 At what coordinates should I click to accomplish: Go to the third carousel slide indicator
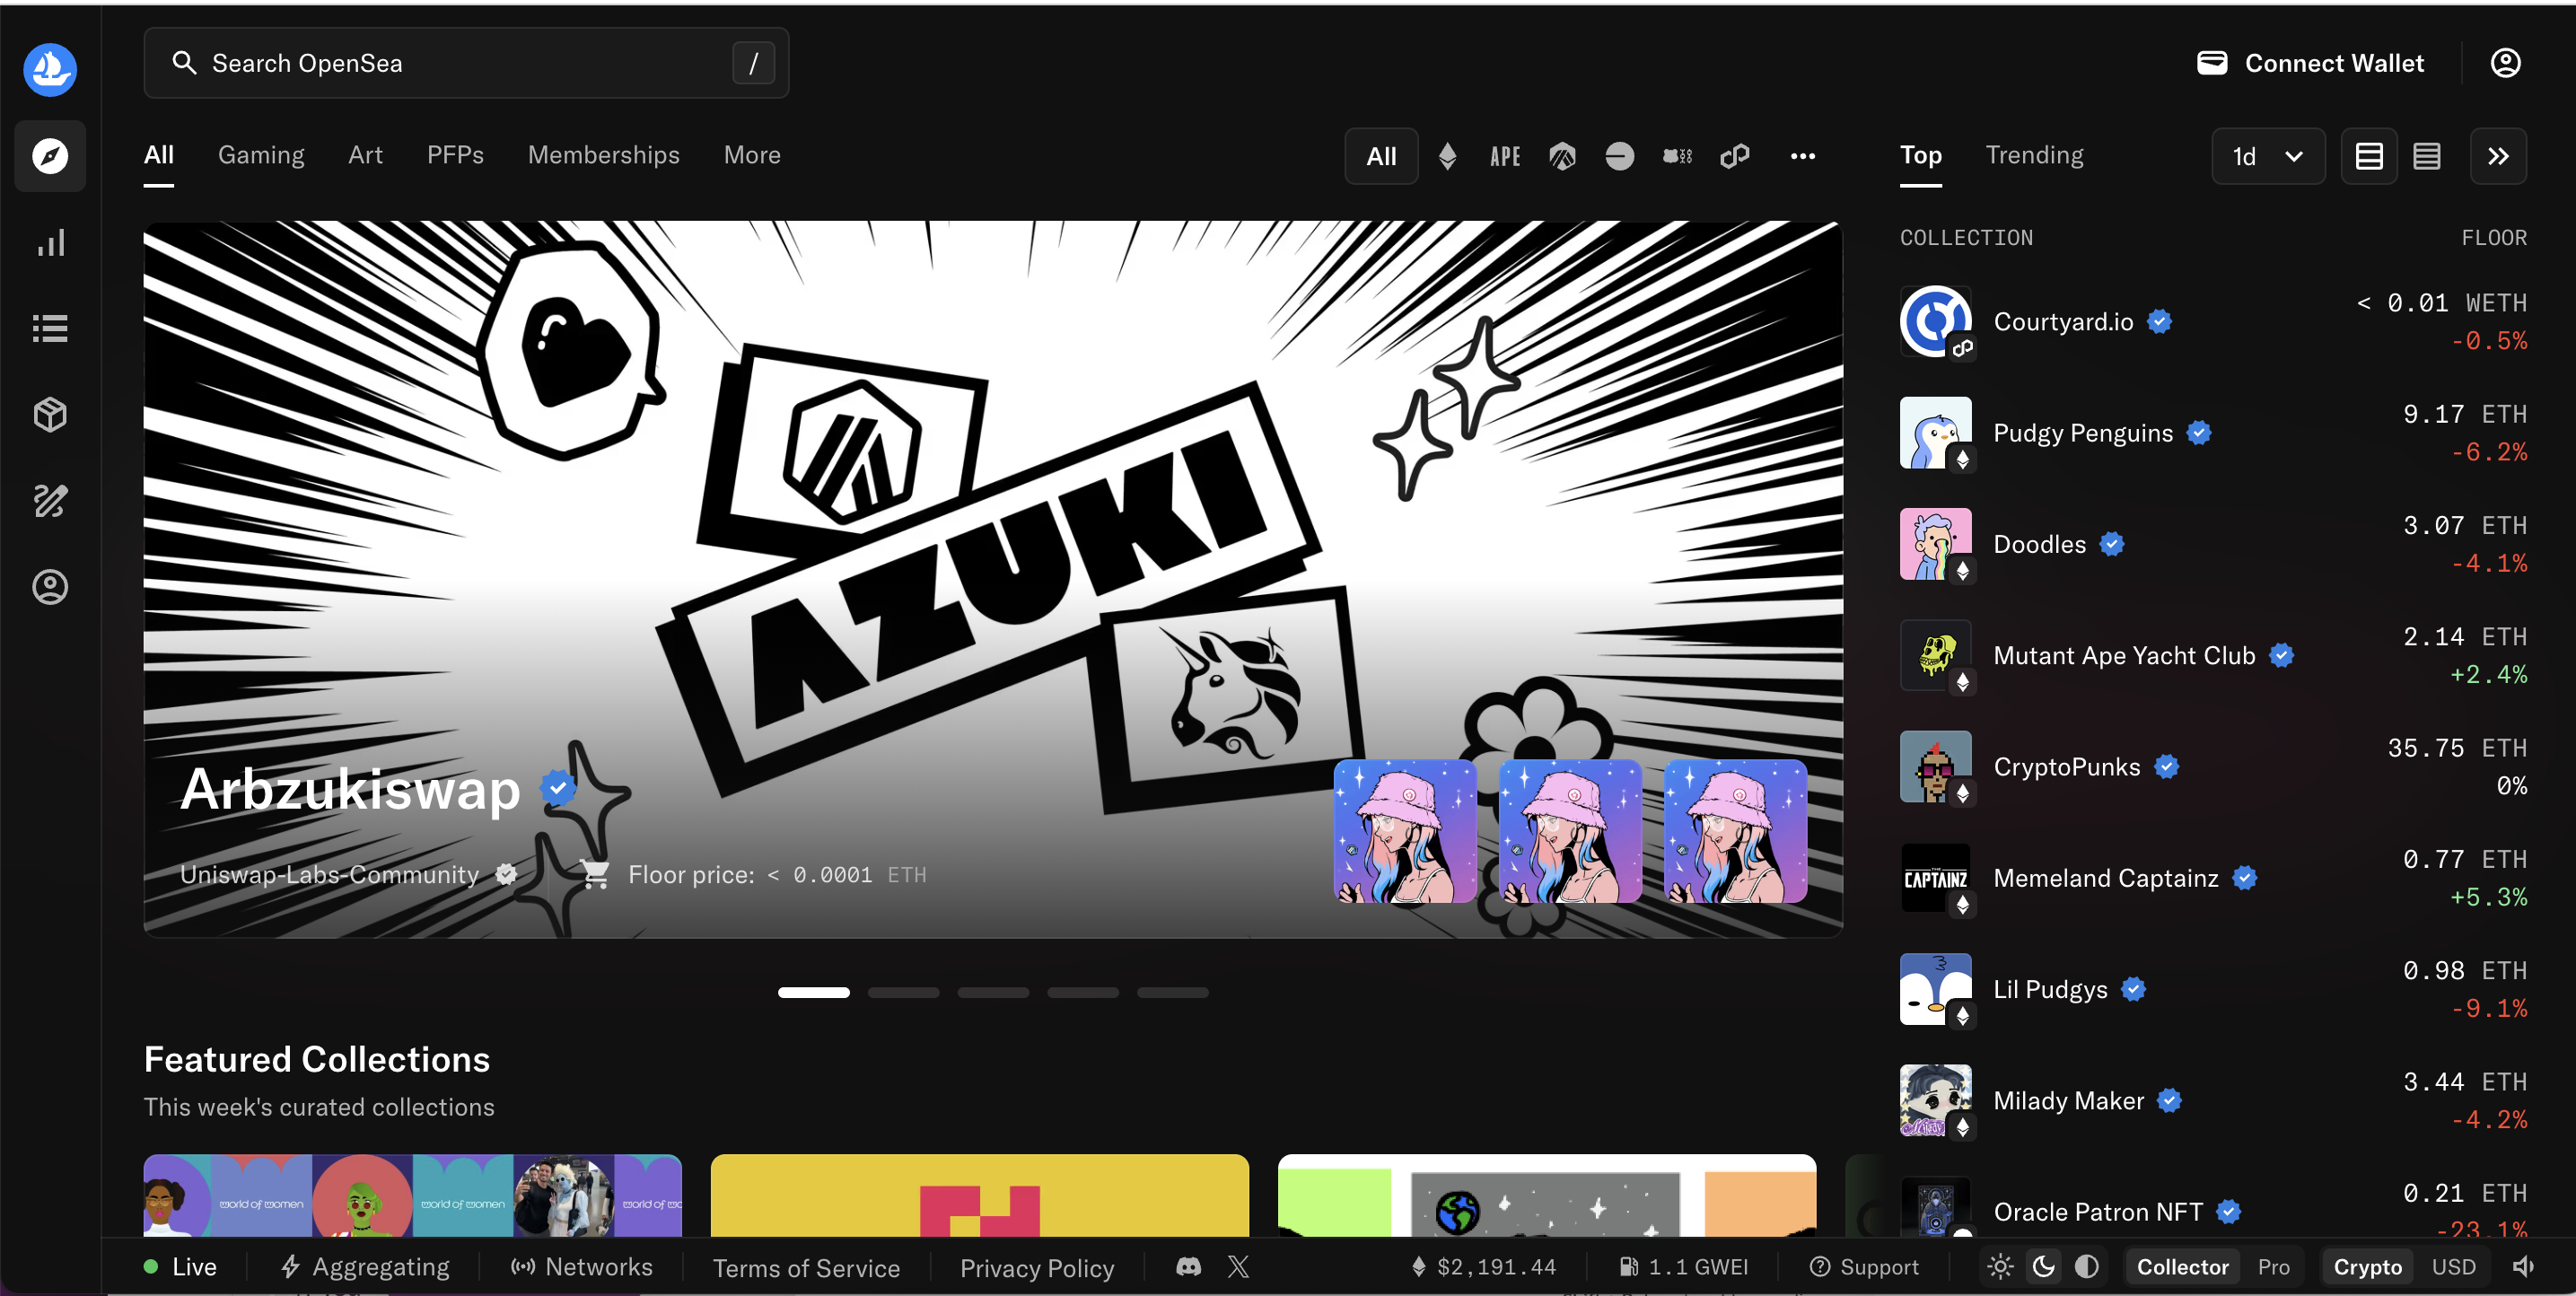click(x=993, y=992)
